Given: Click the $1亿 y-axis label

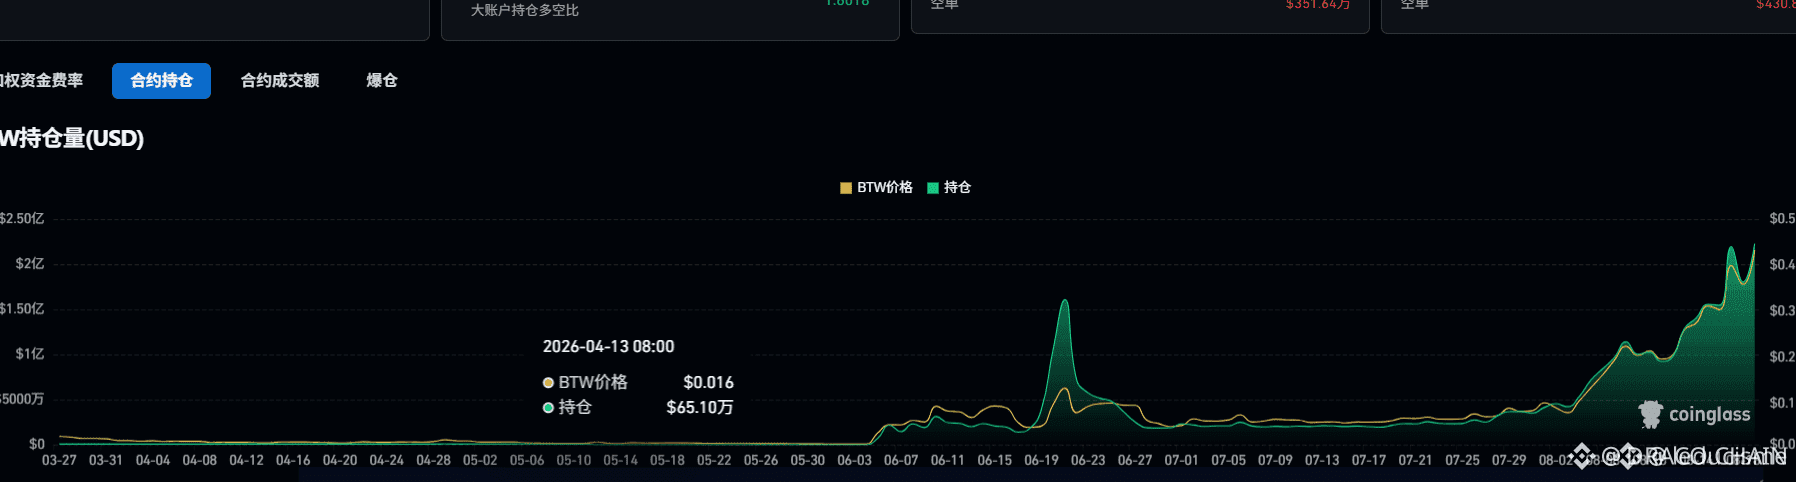Looking at the screenshot, I should tap(30, 354).
